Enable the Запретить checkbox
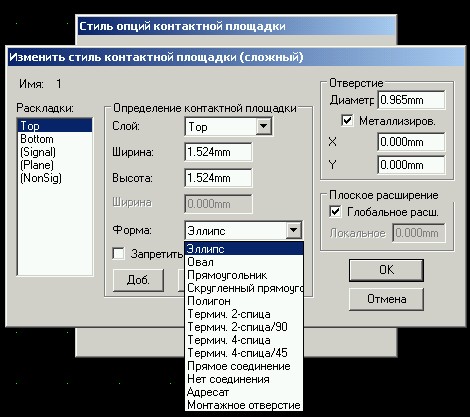This screenshot has height=417, width=470. tap(119, 253)
